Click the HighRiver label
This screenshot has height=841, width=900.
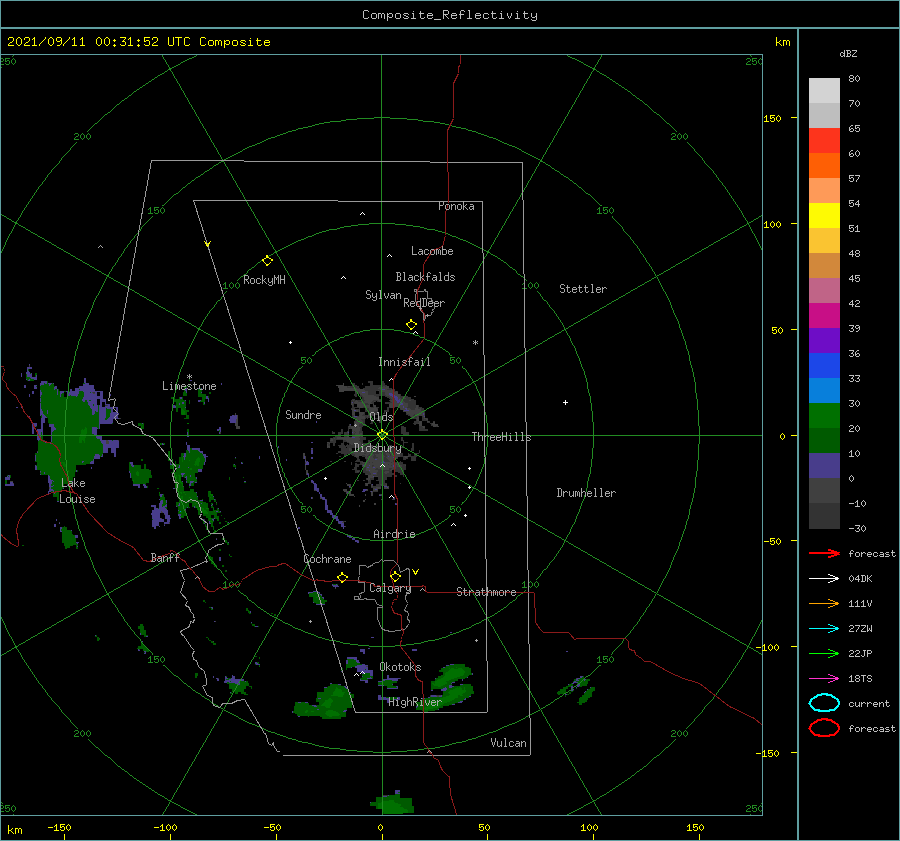tap(415, 702)
